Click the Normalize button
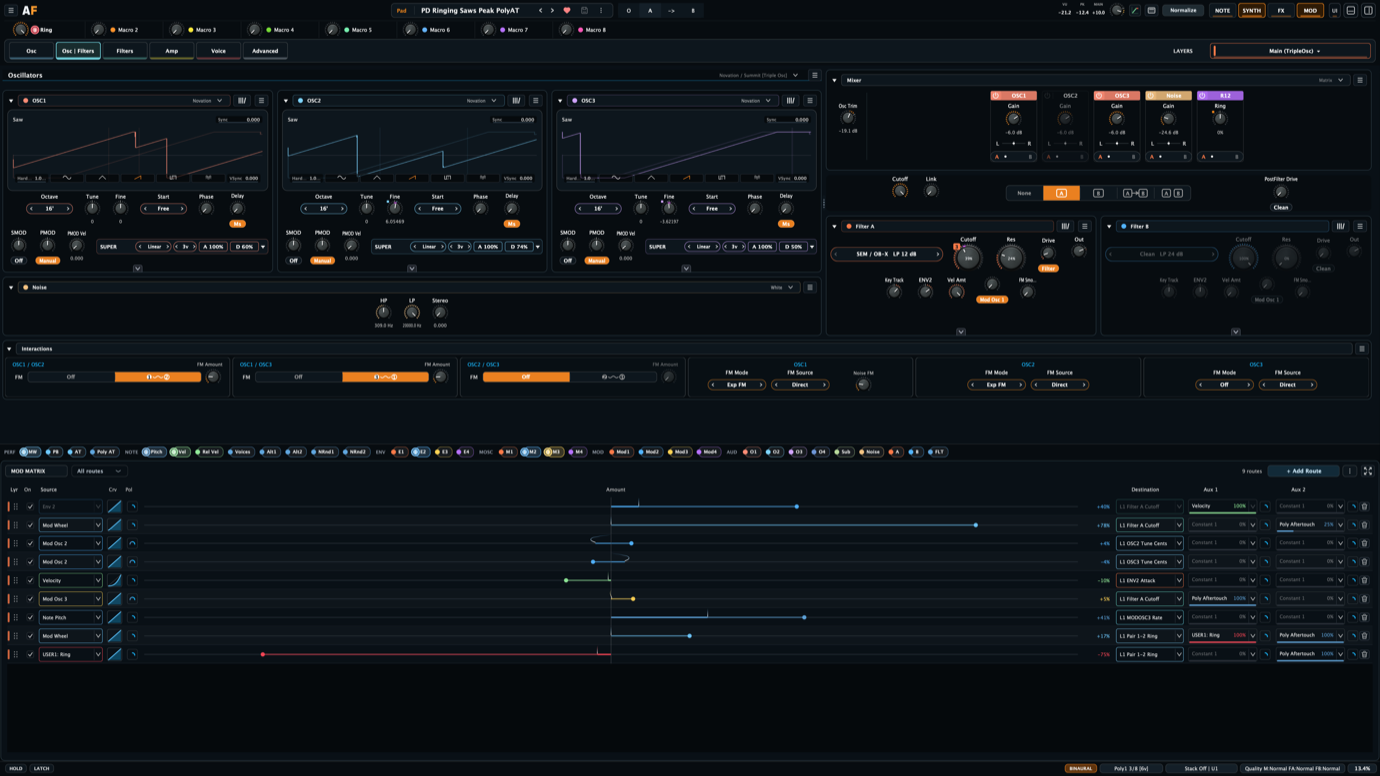The width and height of the screenshot is (1380, 776). [x=1183, y=11]
